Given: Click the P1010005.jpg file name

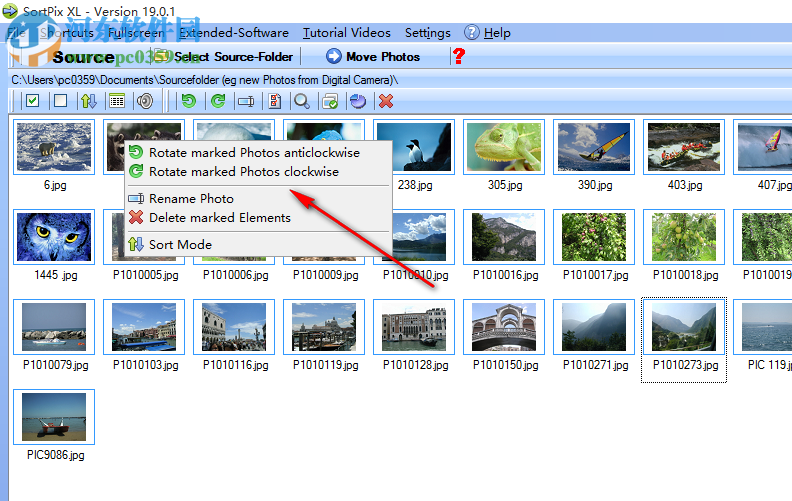Looking at the screenshot, I should pos(145,275).
